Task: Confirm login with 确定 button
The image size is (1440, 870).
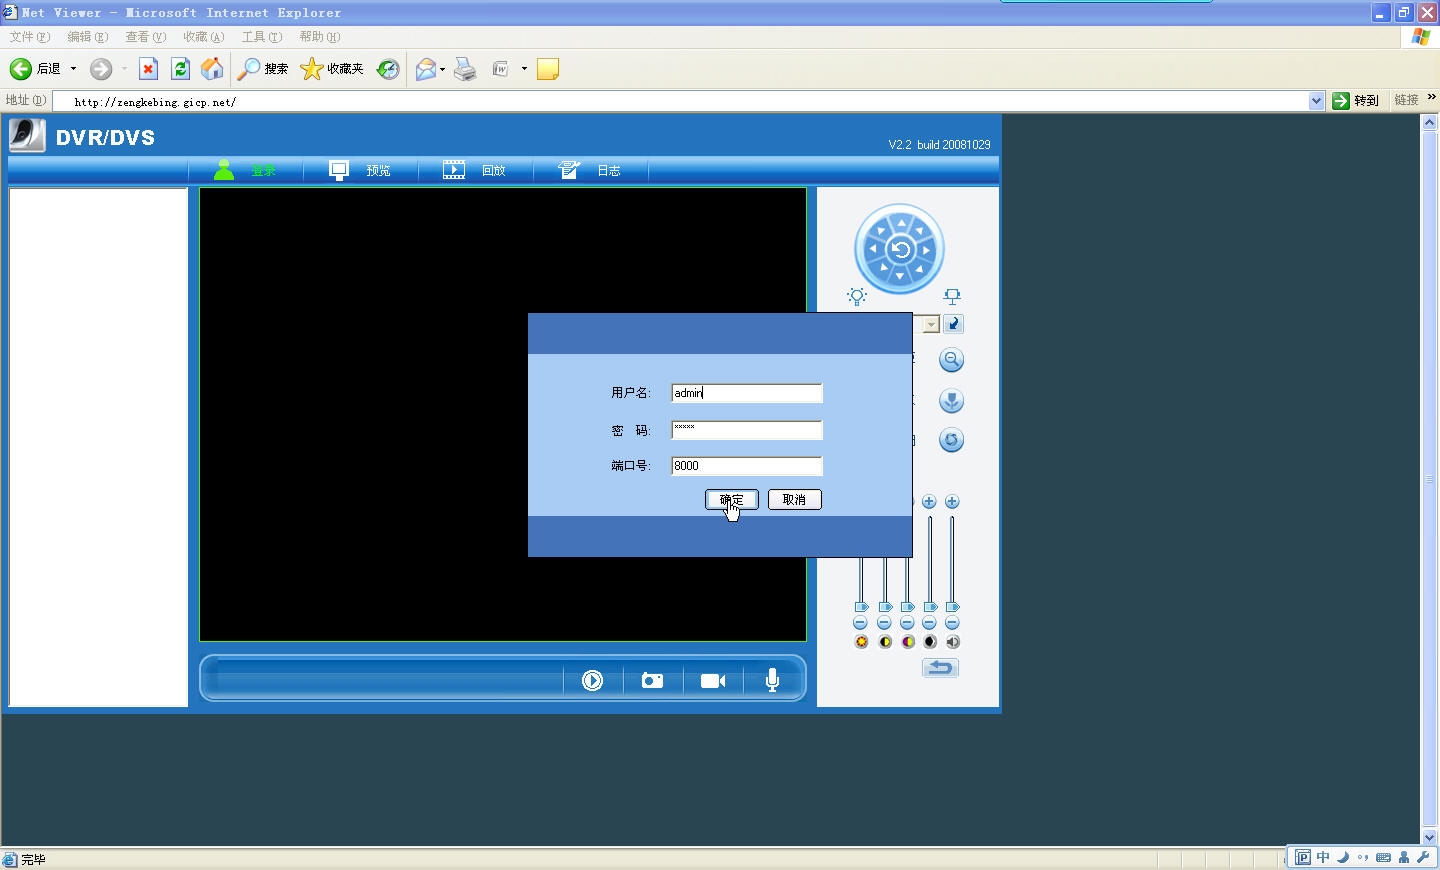Action: point(732,500)
